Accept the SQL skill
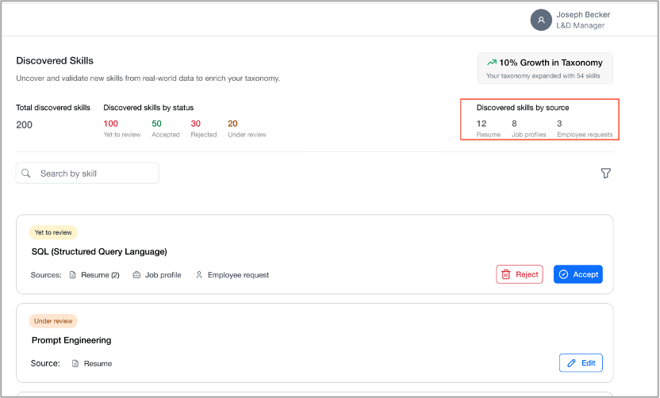660x398 pixels. 578,274
